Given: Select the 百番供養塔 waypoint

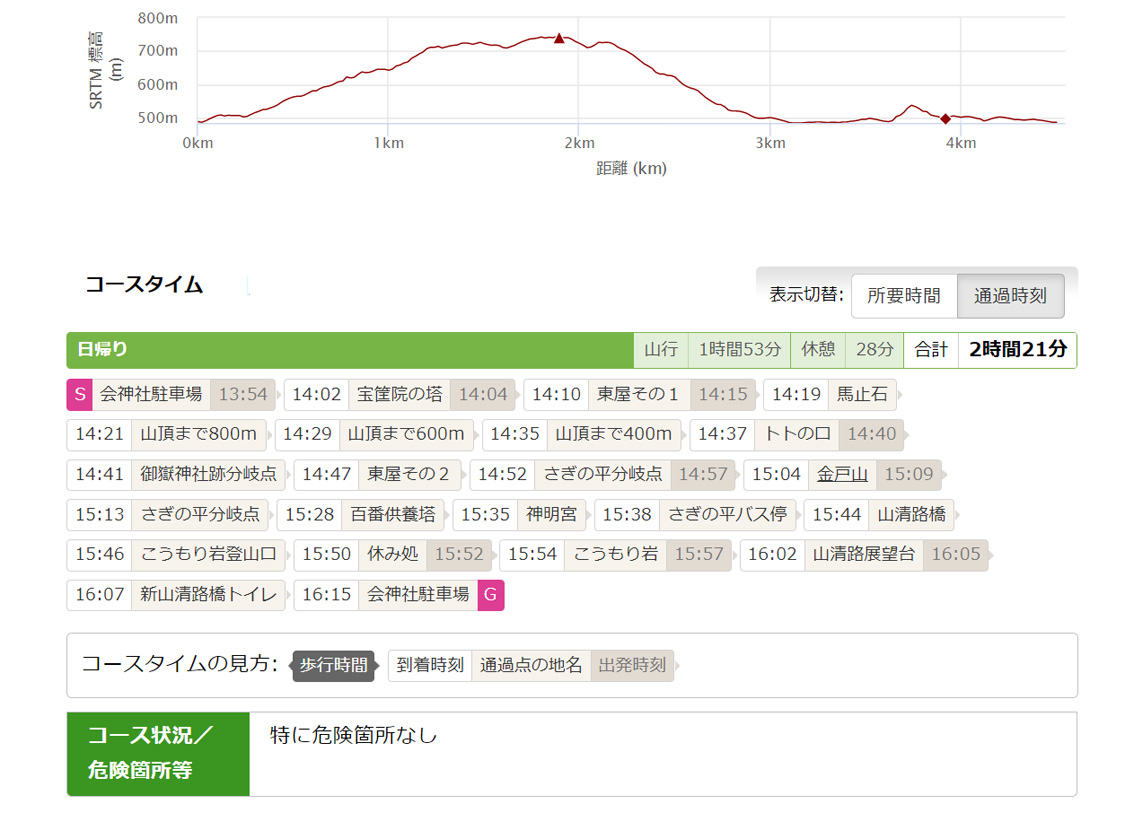Looking at the screenshot, I should tap(392, 514).
